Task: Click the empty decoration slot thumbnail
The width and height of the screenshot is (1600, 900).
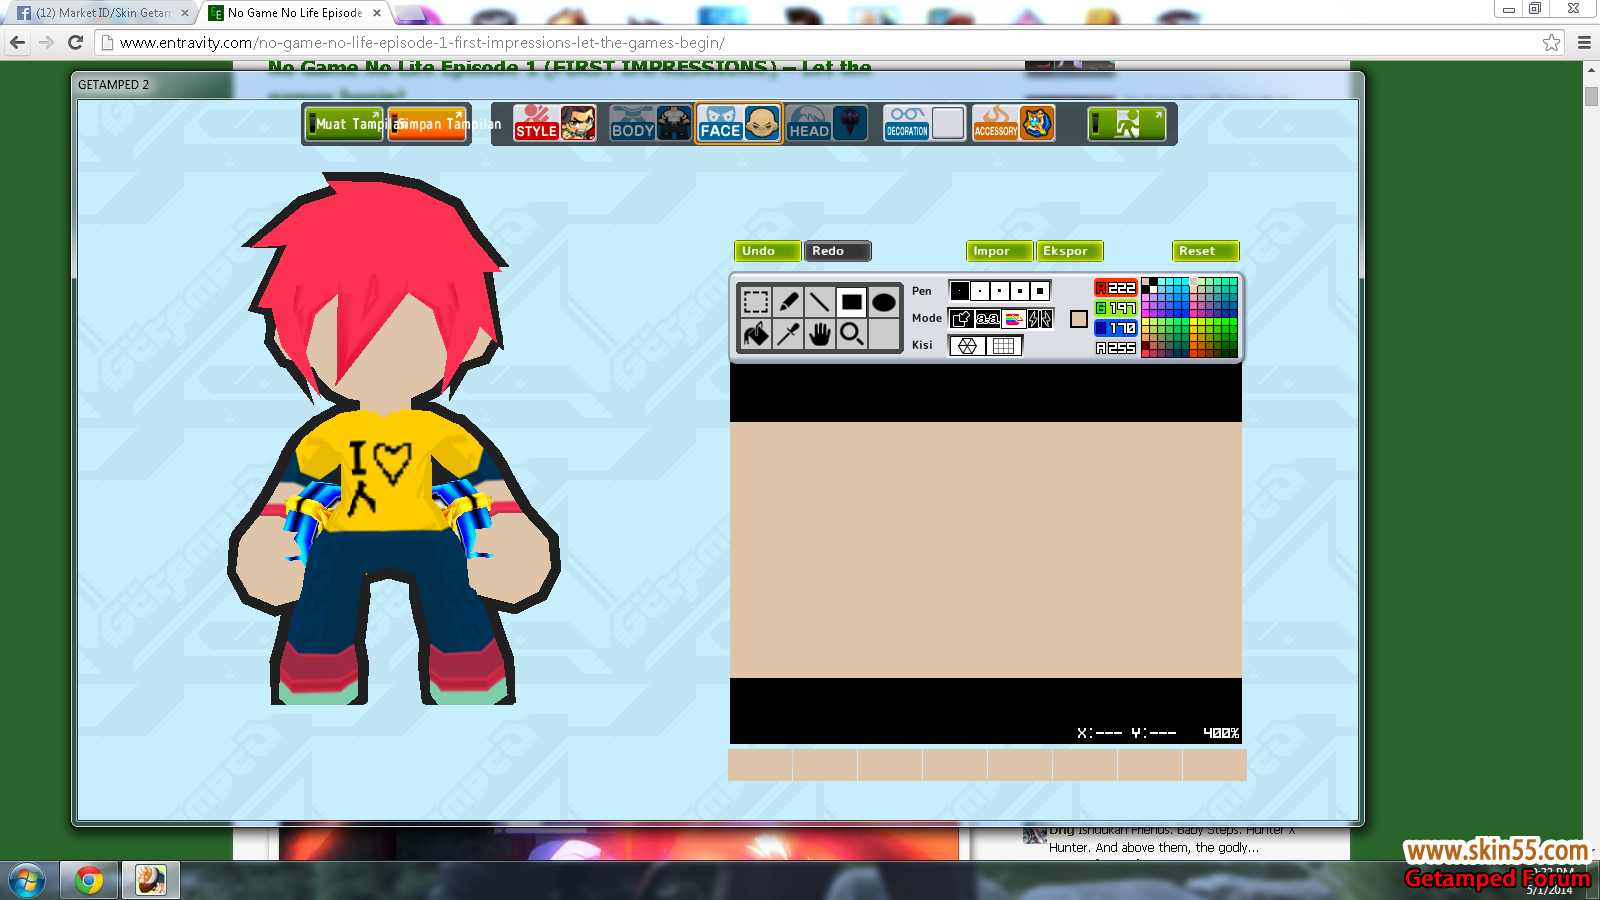Action: click(x=948, y=123)
